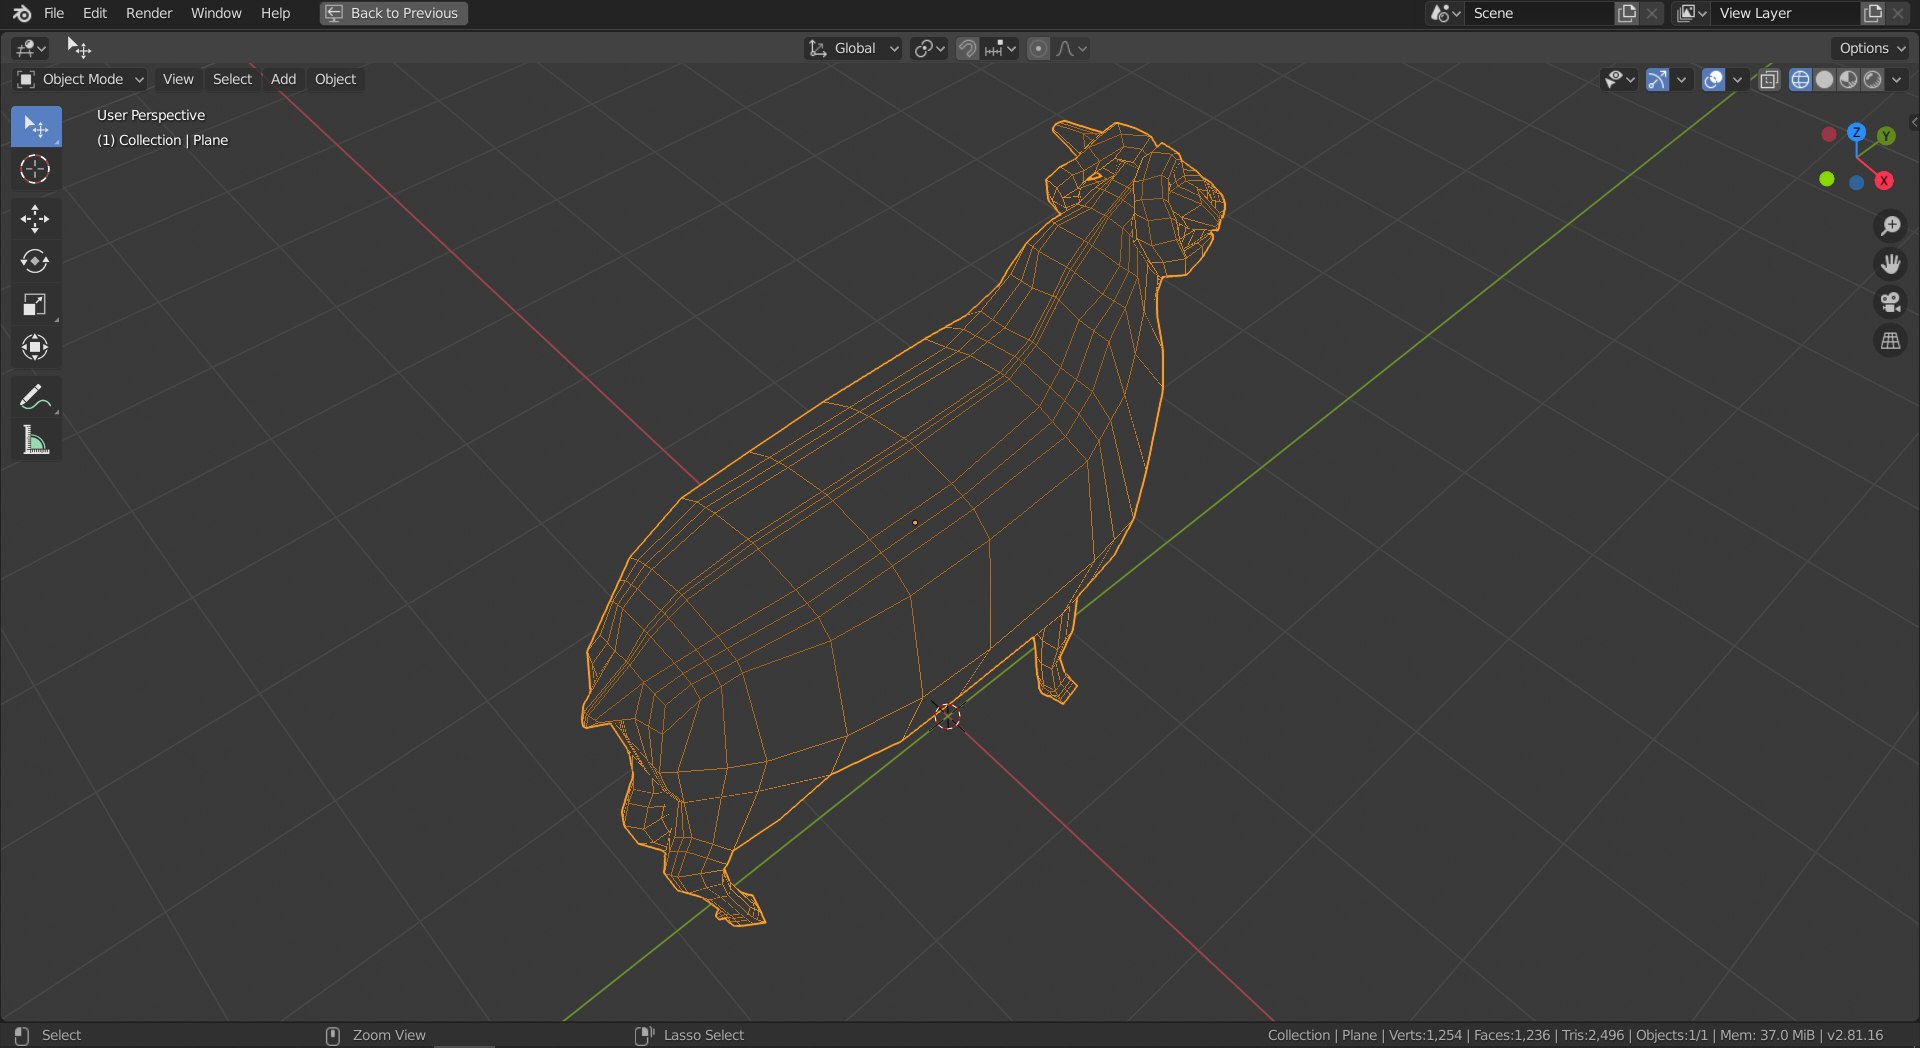Expand the shading options dropdown arrow
This screenshot has width=1920, height=1048.
click(x=1897, y=79)
